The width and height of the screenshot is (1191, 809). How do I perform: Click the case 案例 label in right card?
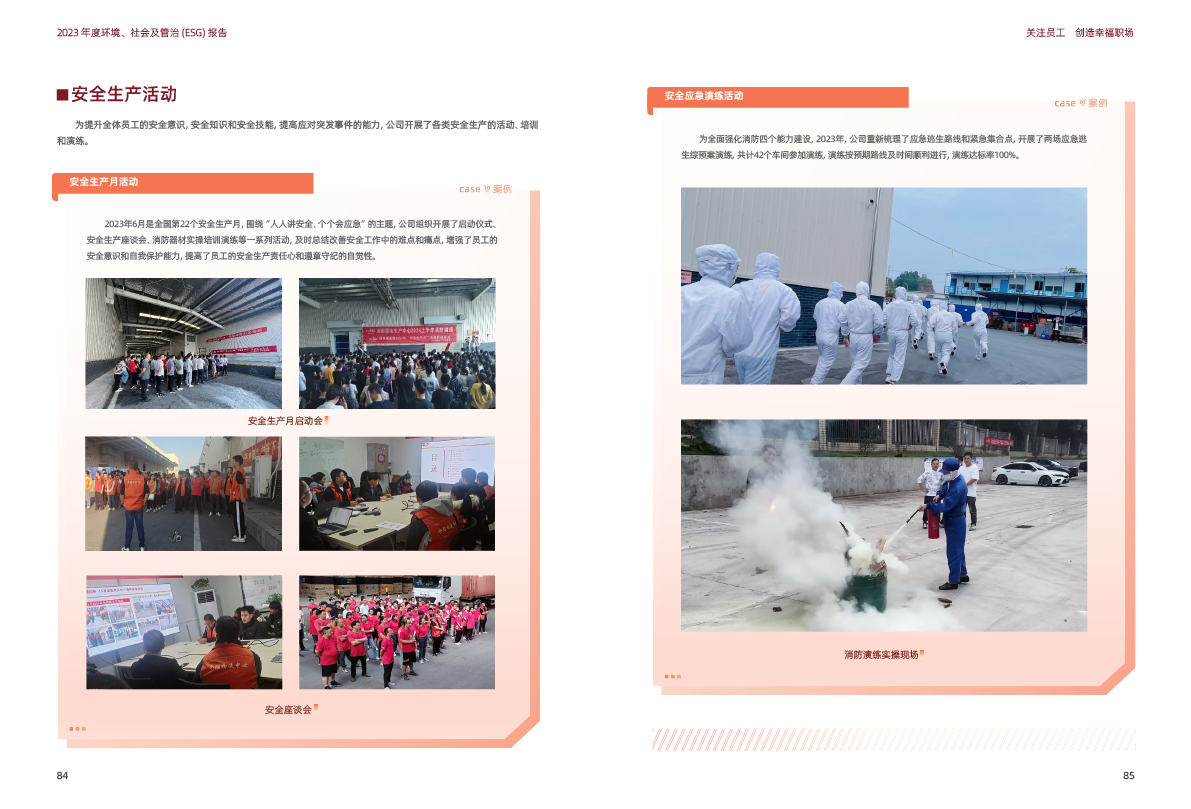[x=1080, y=103]
